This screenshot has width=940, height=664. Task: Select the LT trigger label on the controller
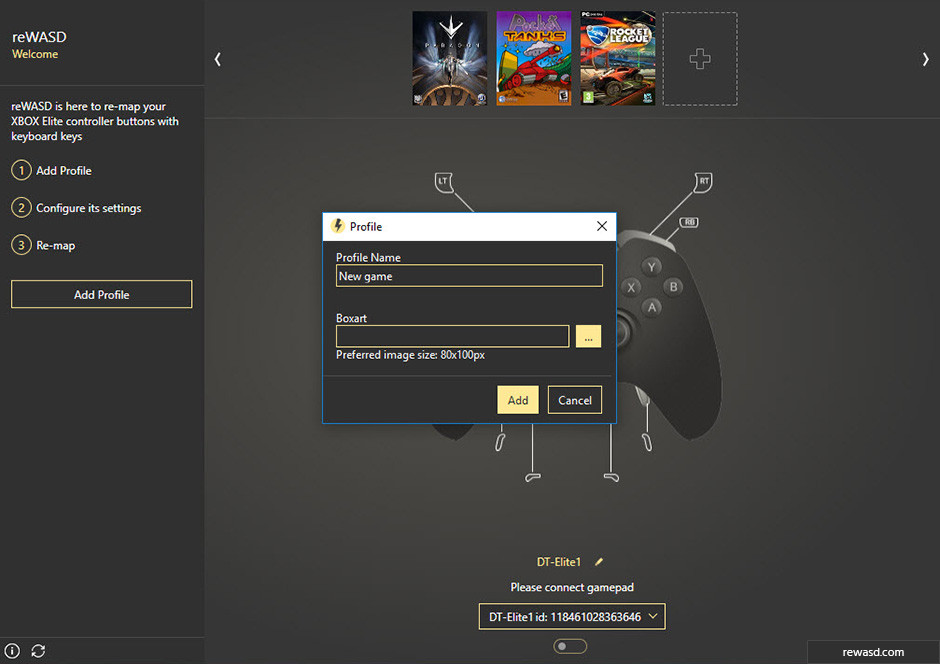[444, 182]
